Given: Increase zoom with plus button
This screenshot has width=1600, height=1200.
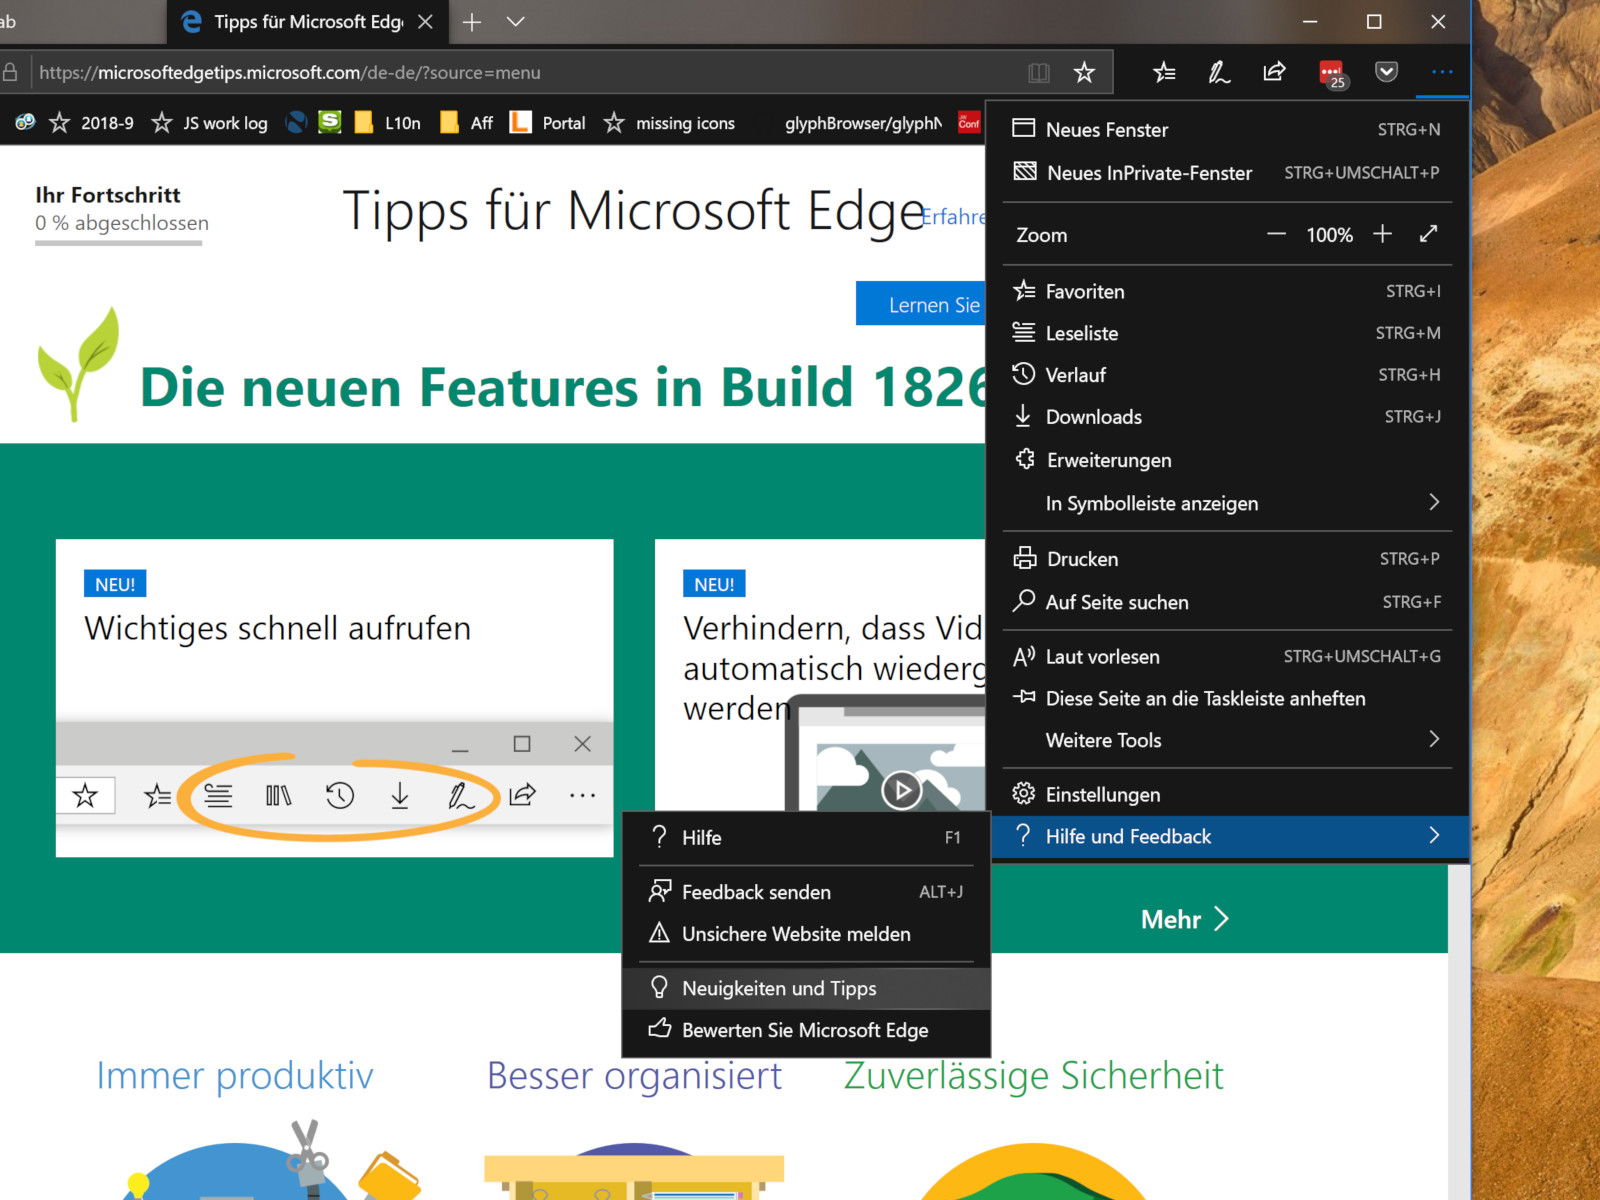Looking at the screenshot, I should [1382, 234].
